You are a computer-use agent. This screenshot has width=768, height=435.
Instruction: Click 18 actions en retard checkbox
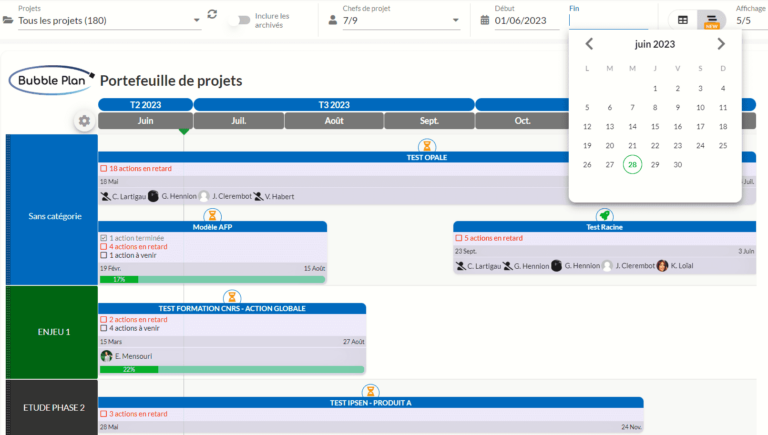(x=104, y=169)
